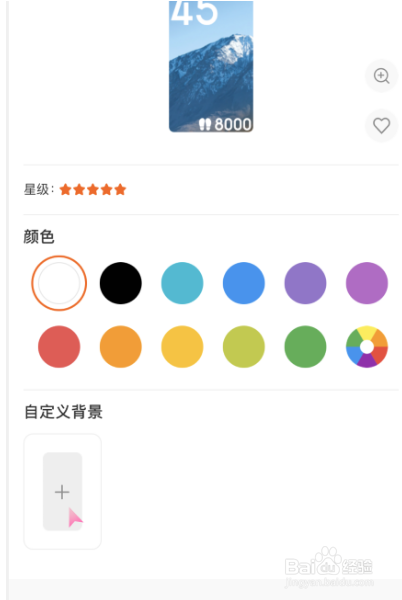The image size is (402, 600).
Task: Select the lime green swatch
Action: [244, 347]
